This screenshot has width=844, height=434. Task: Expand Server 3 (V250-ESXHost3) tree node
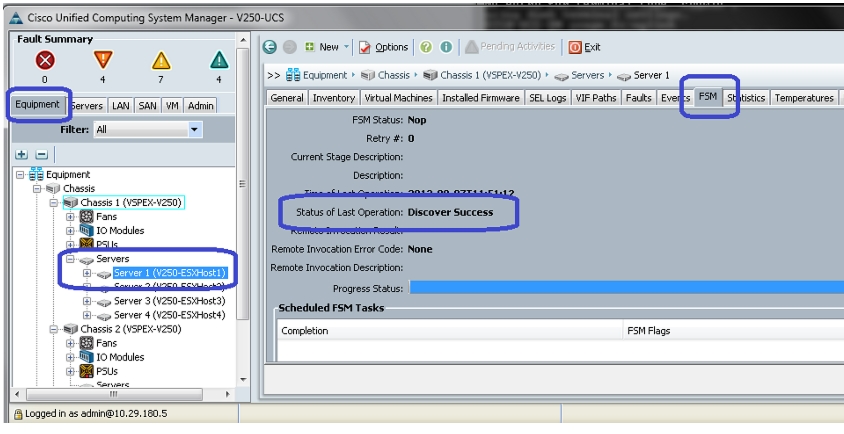[87, 300]
